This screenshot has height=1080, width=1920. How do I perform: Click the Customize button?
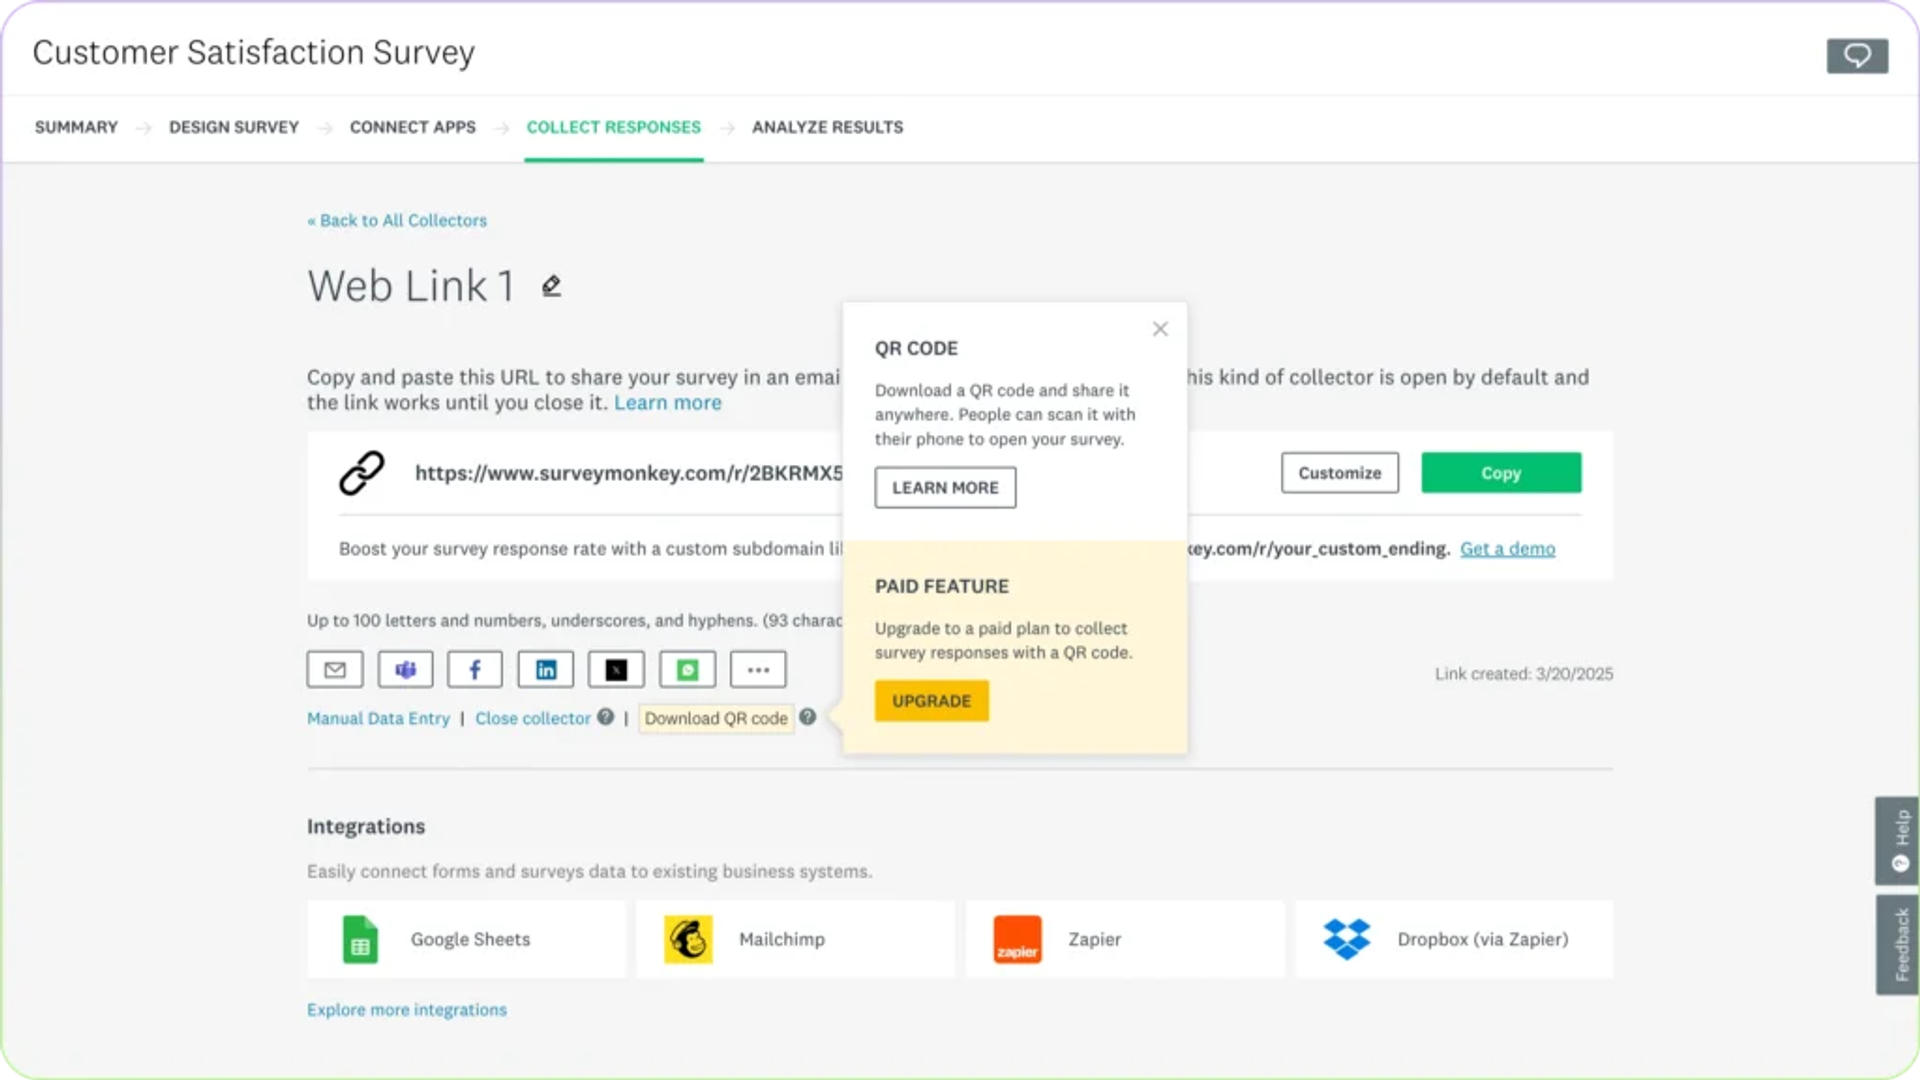point(1340,473)
